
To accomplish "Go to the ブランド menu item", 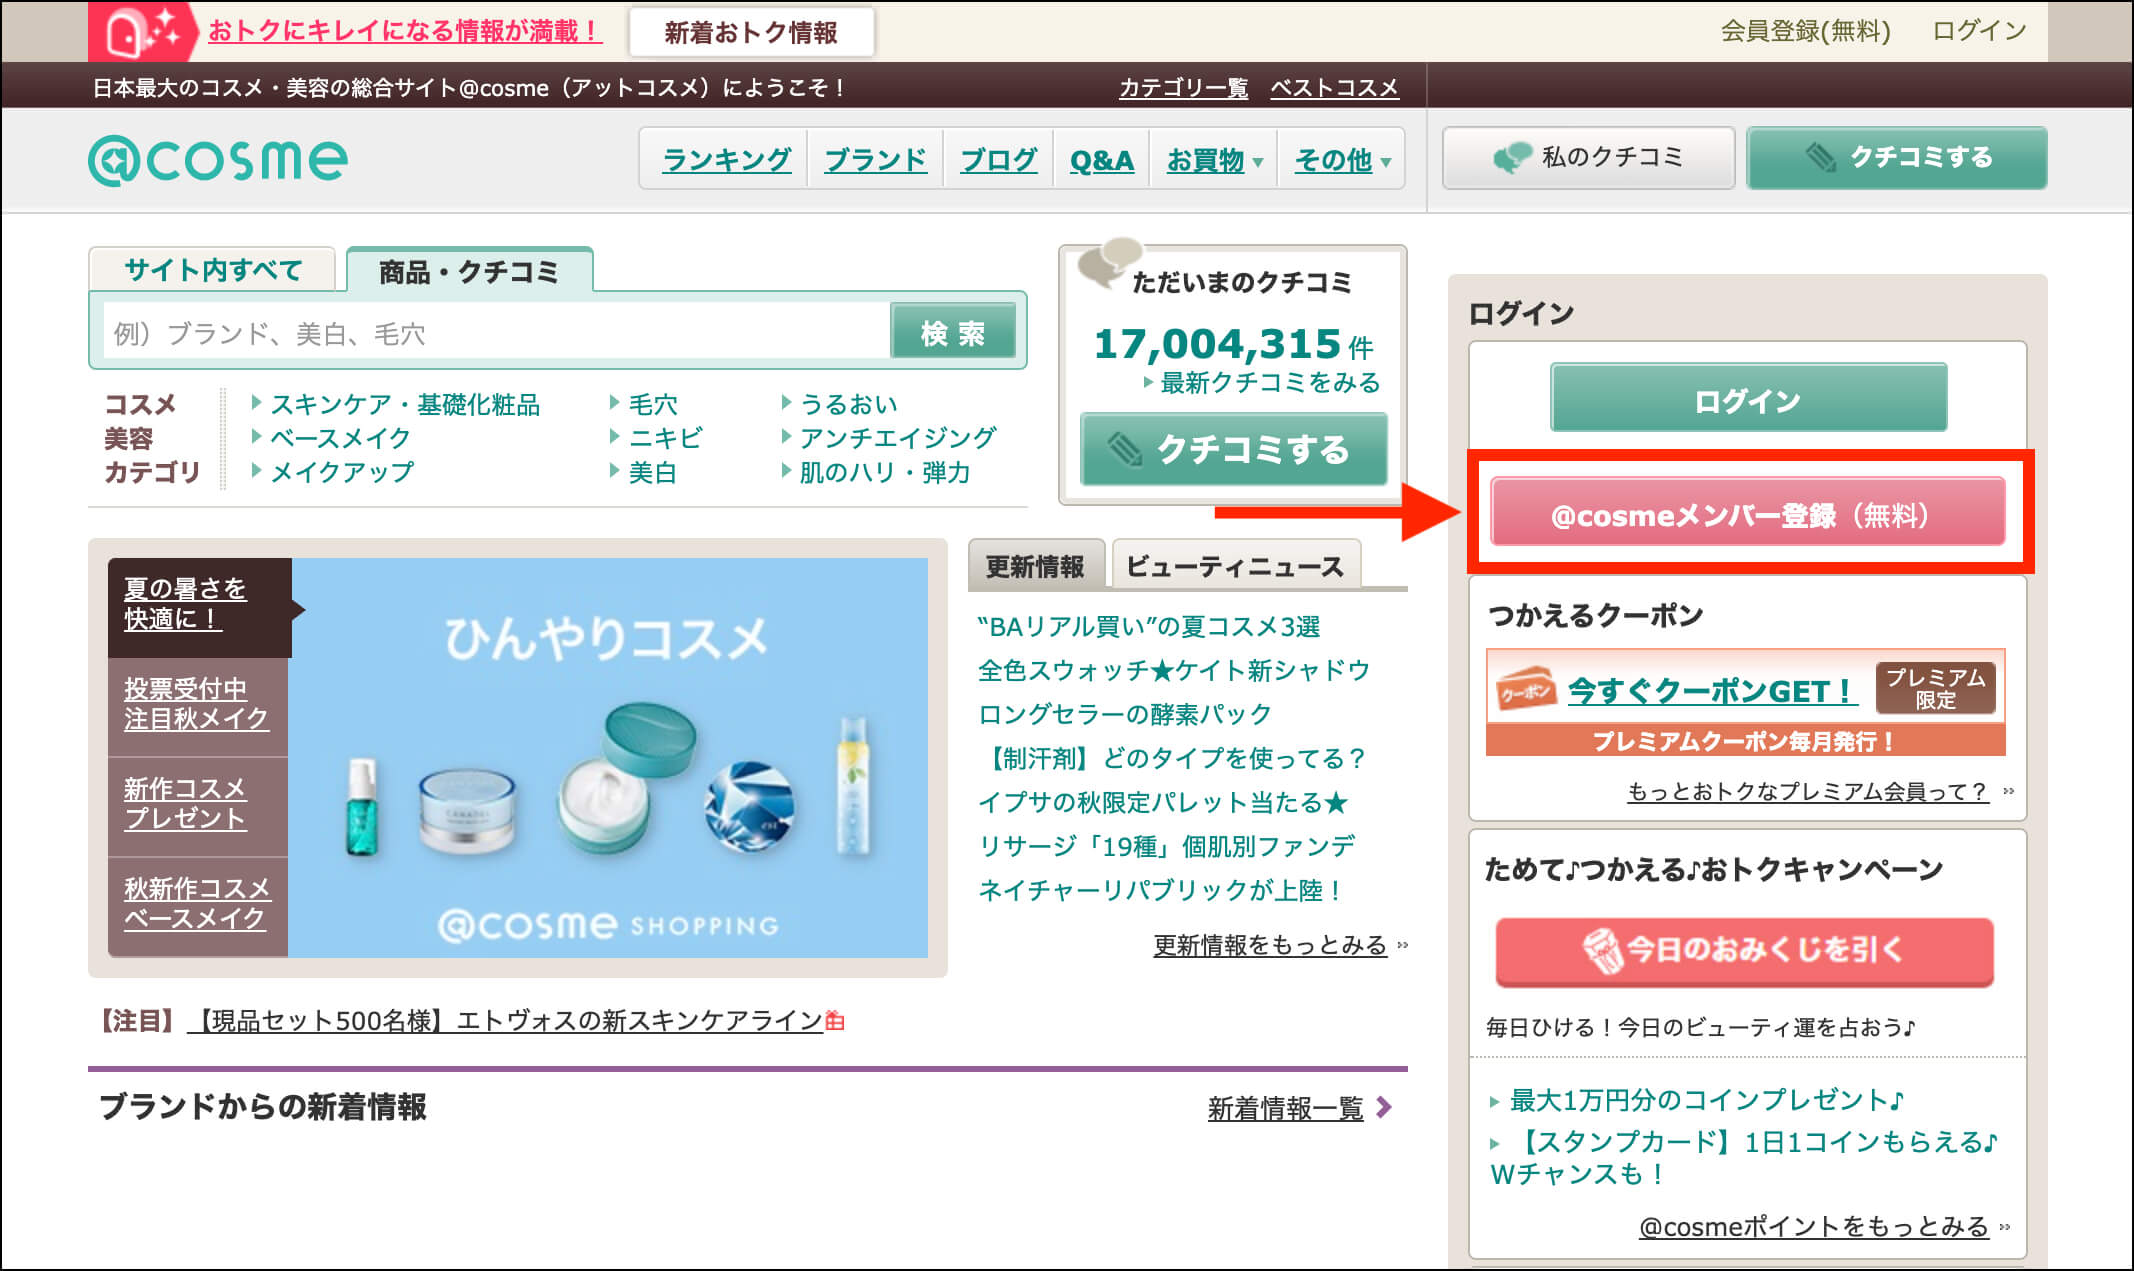I will click(x=875, y=160).
